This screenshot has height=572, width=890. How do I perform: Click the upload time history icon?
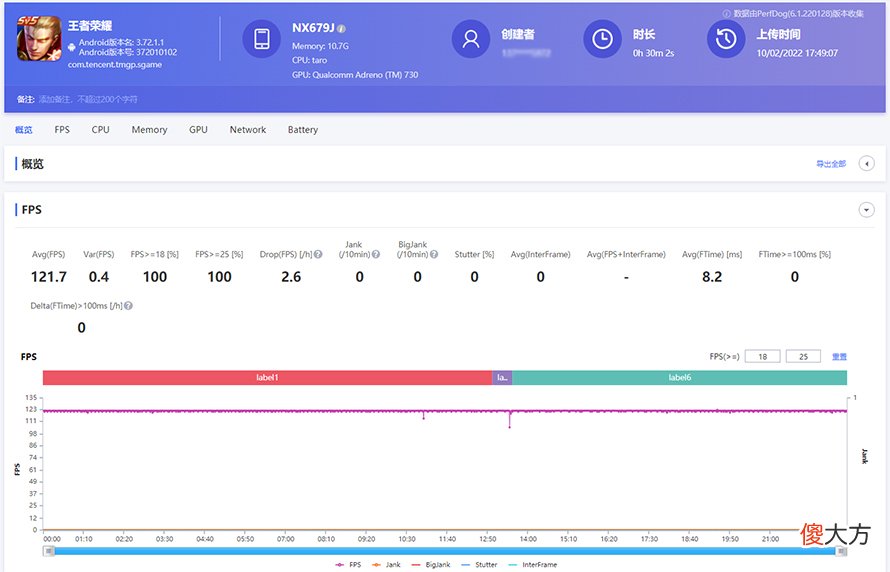(x=726, y=39)
